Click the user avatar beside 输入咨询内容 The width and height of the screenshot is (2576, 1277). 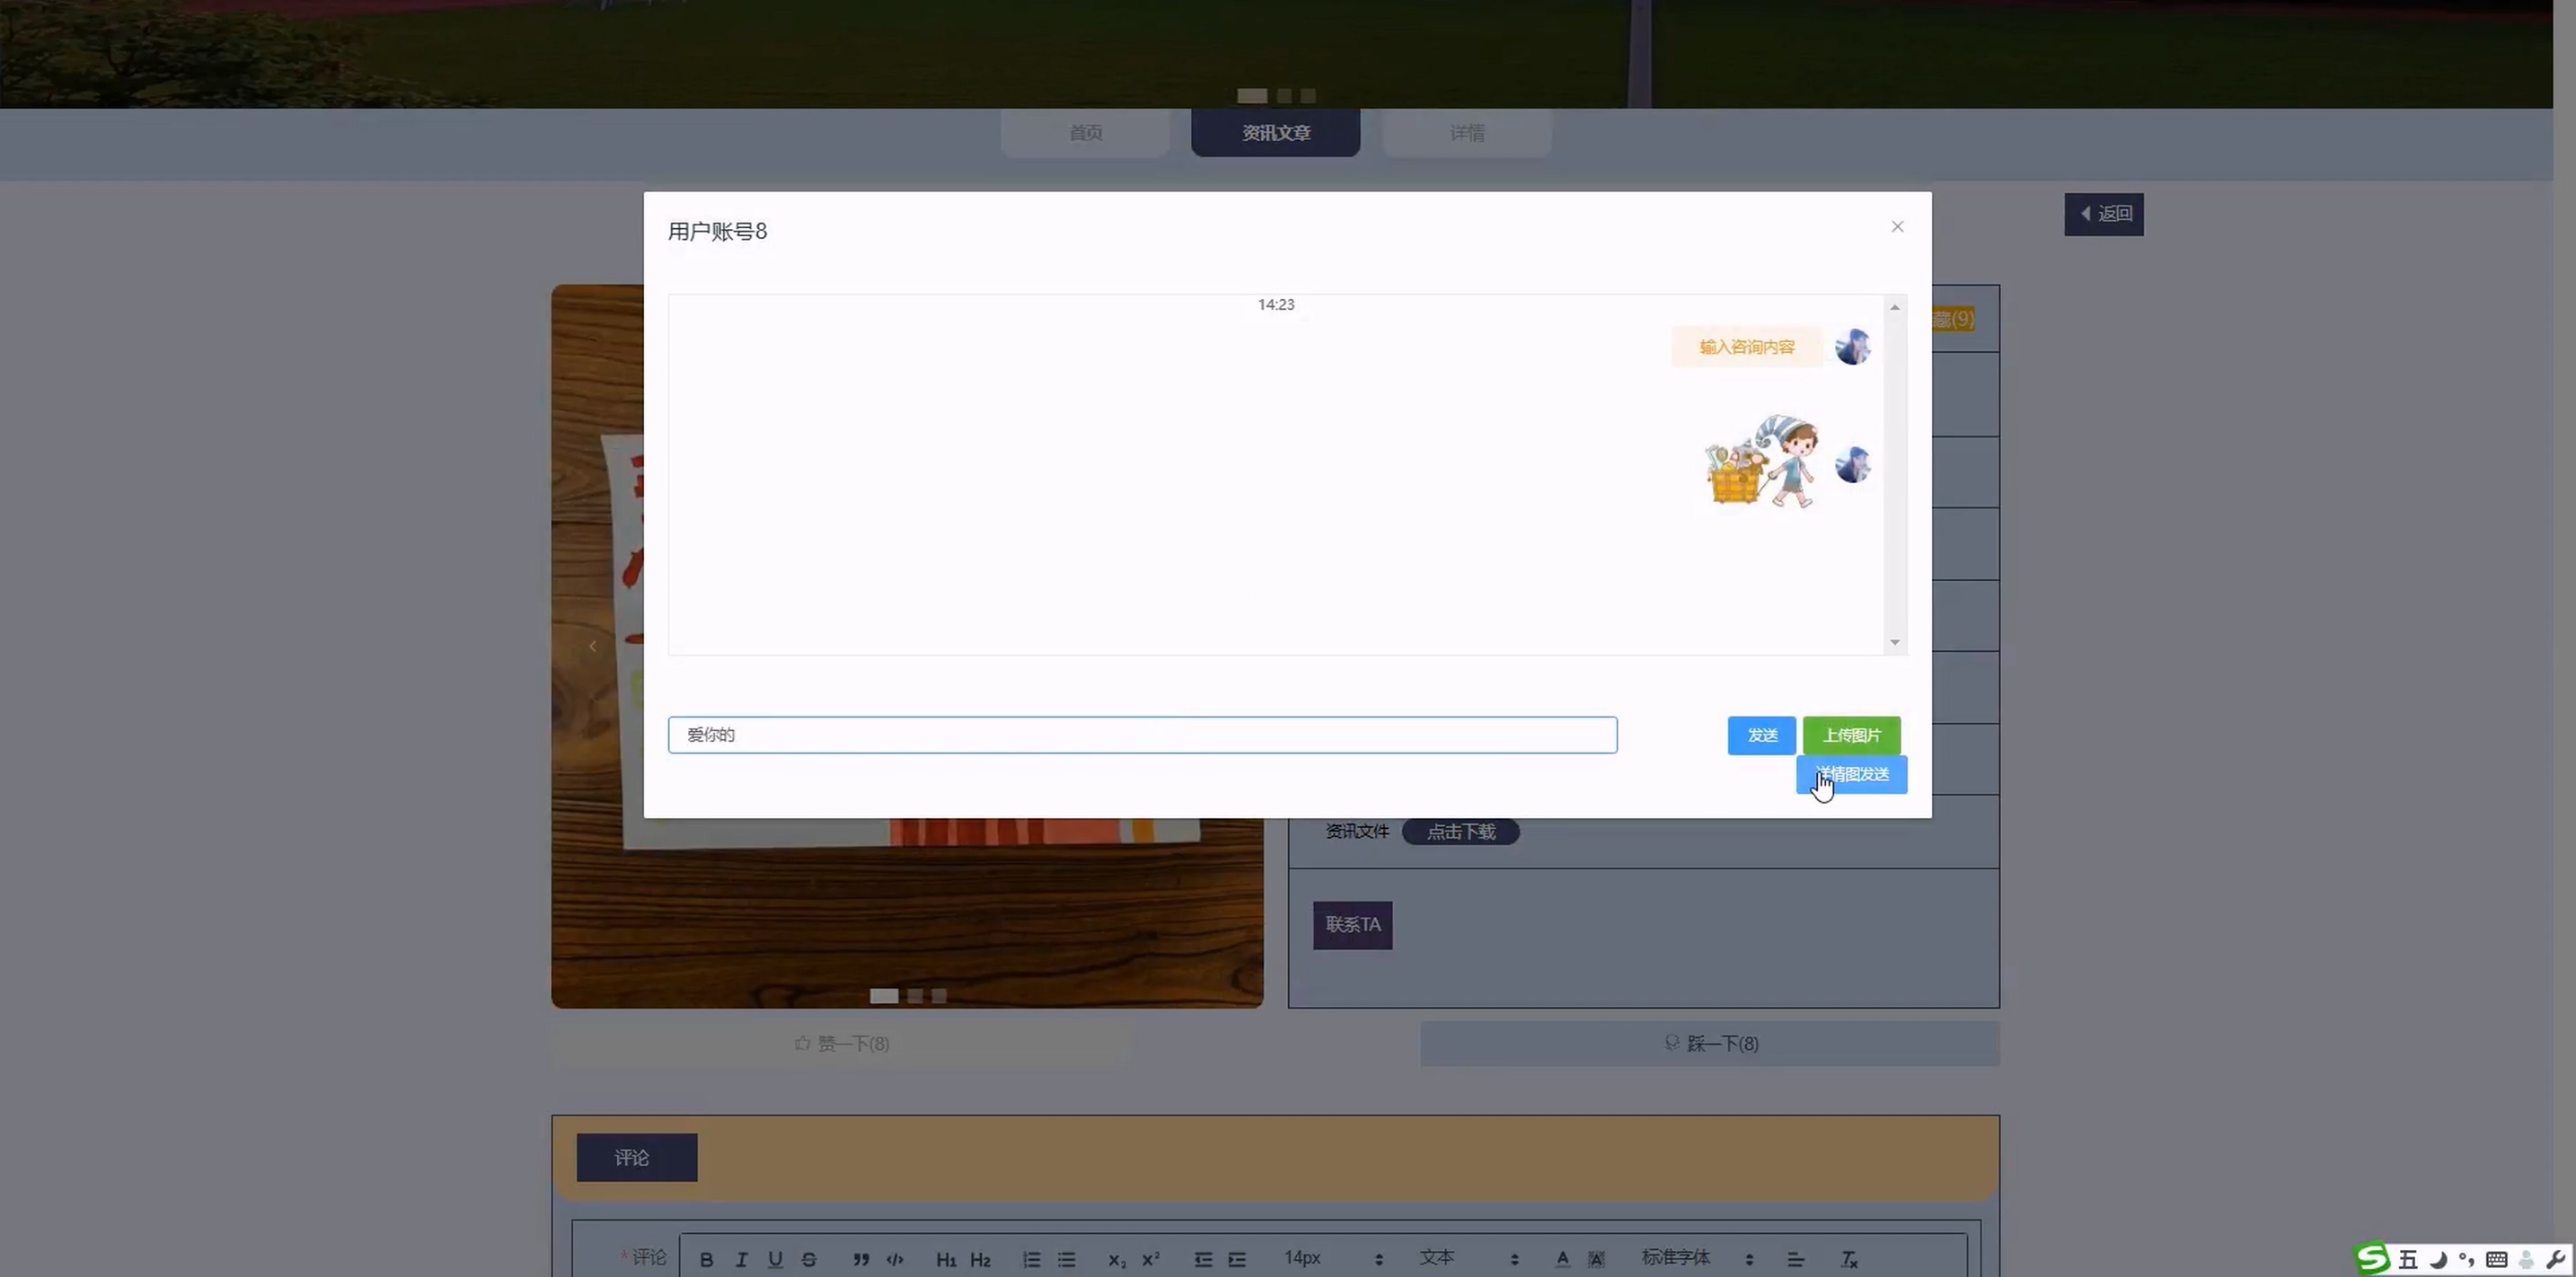click(x=1852, y=347)
